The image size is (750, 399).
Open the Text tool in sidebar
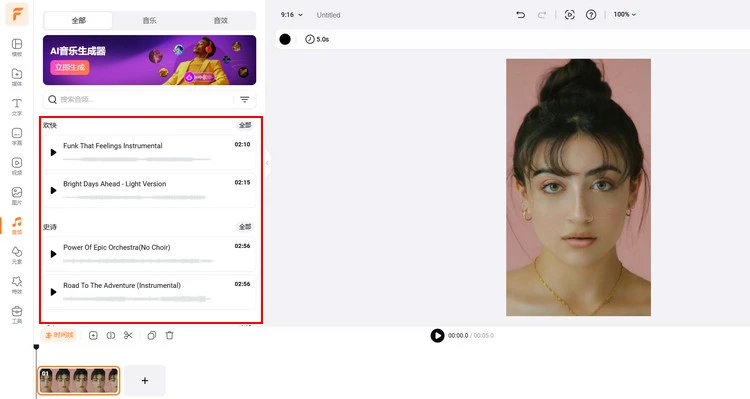17,106
